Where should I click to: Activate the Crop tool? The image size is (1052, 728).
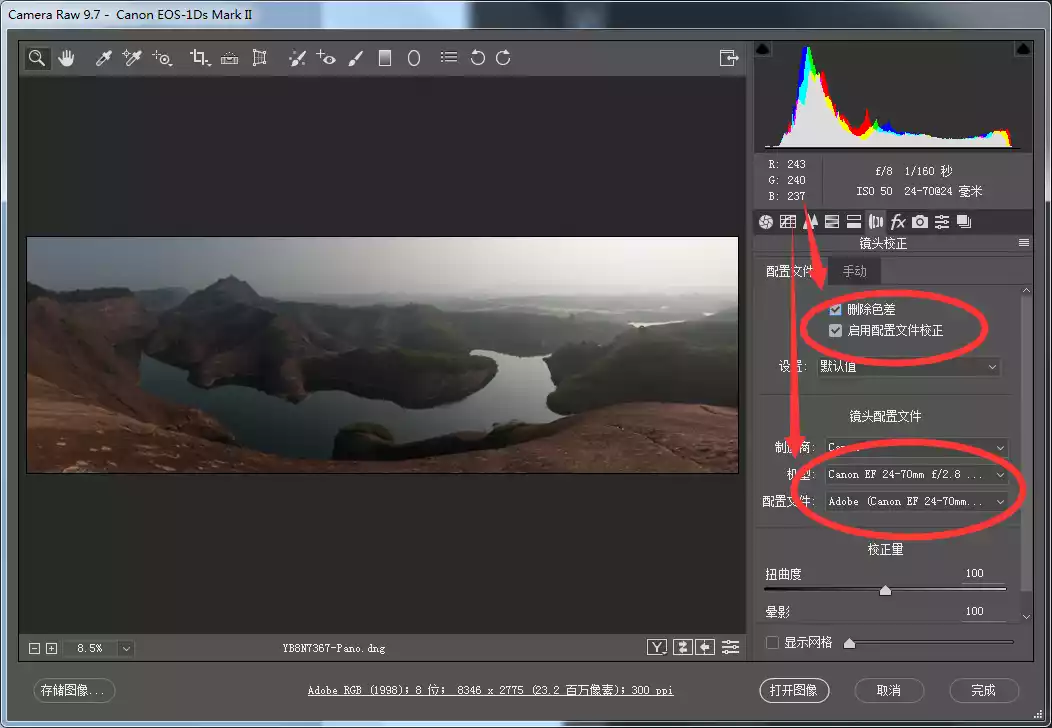pyautogui.click(x=199, y=58)
